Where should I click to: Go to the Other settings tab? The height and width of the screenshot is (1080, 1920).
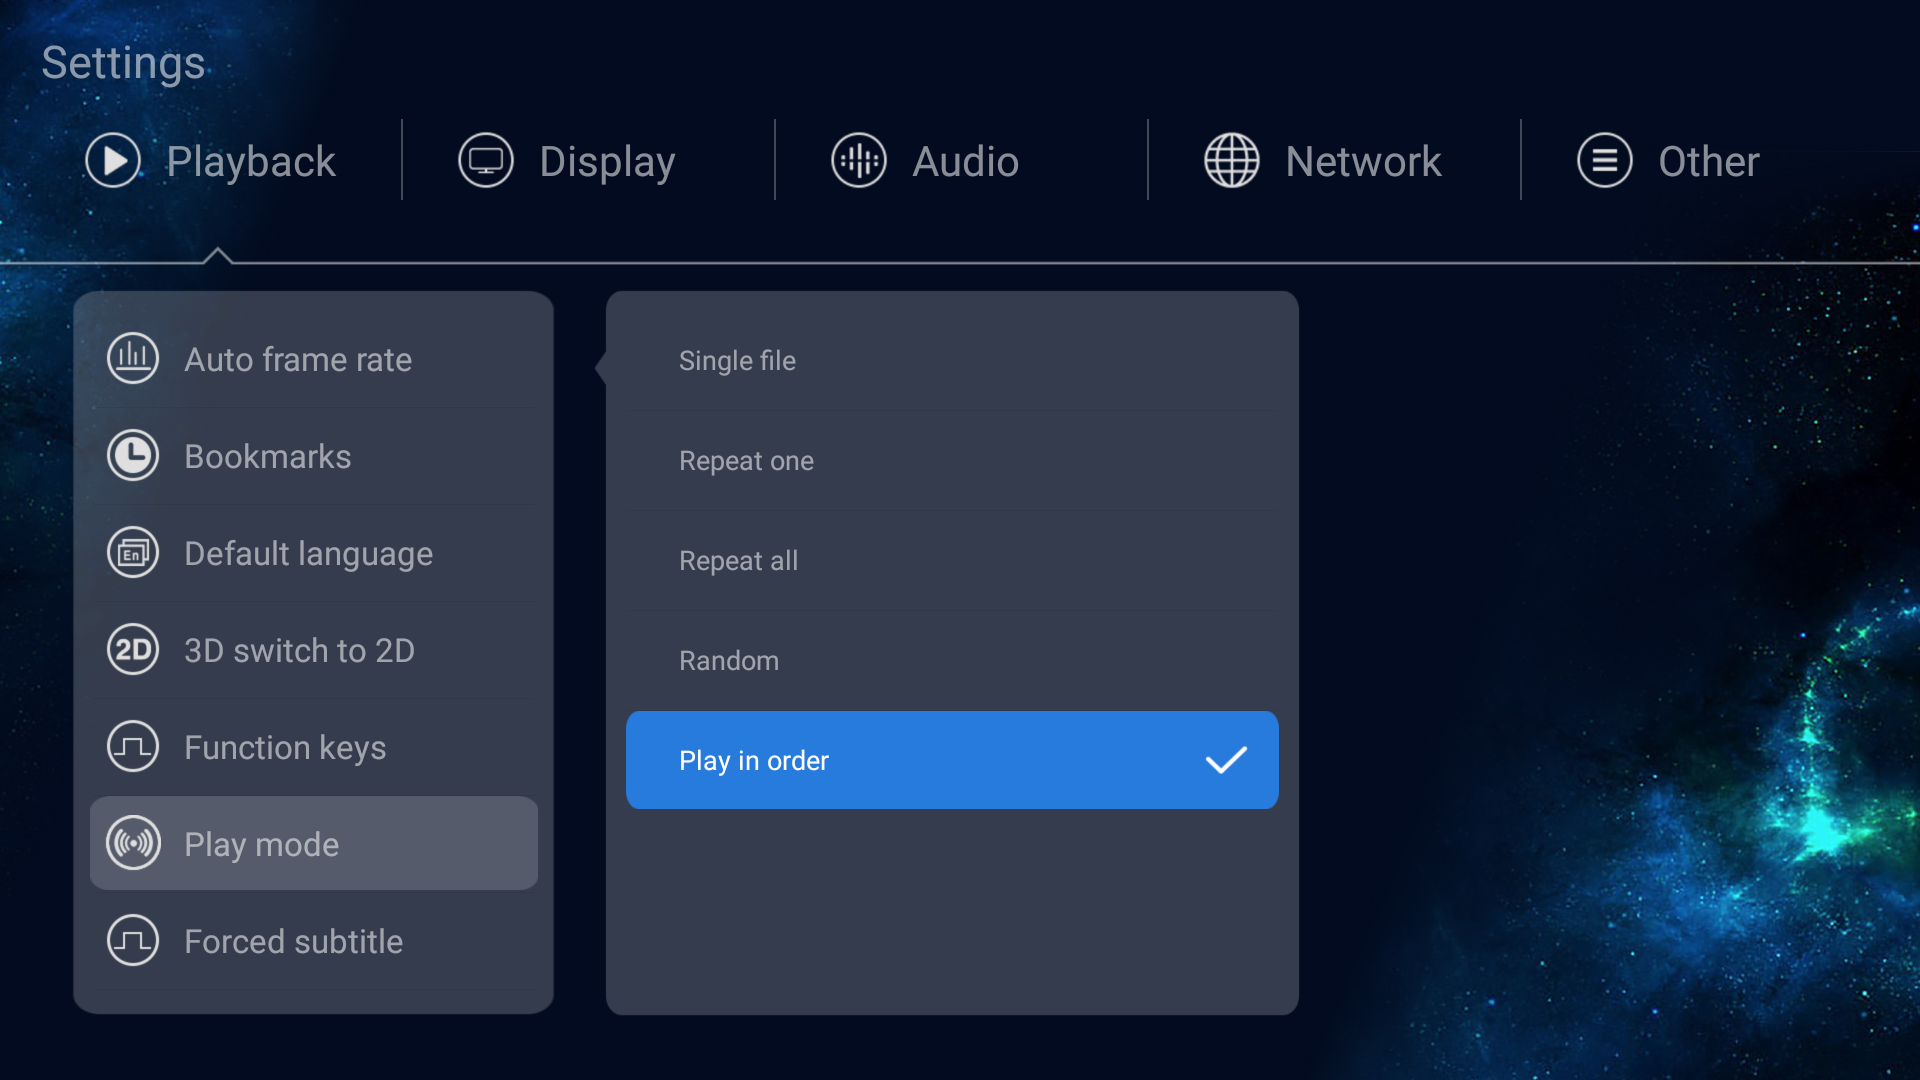point(1668,161)
